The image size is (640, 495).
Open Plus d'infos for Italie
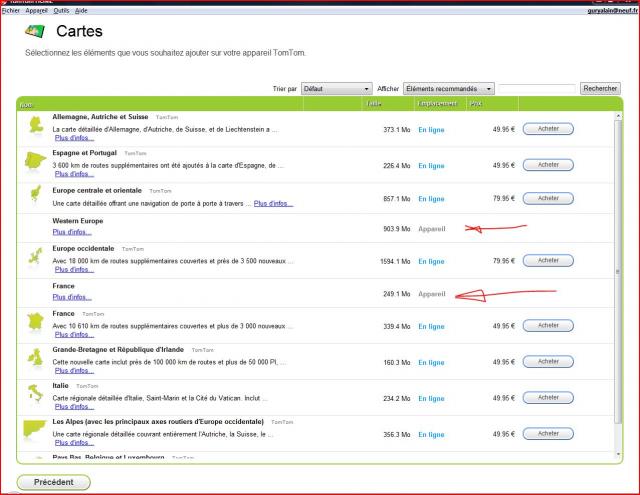(74, 406)
